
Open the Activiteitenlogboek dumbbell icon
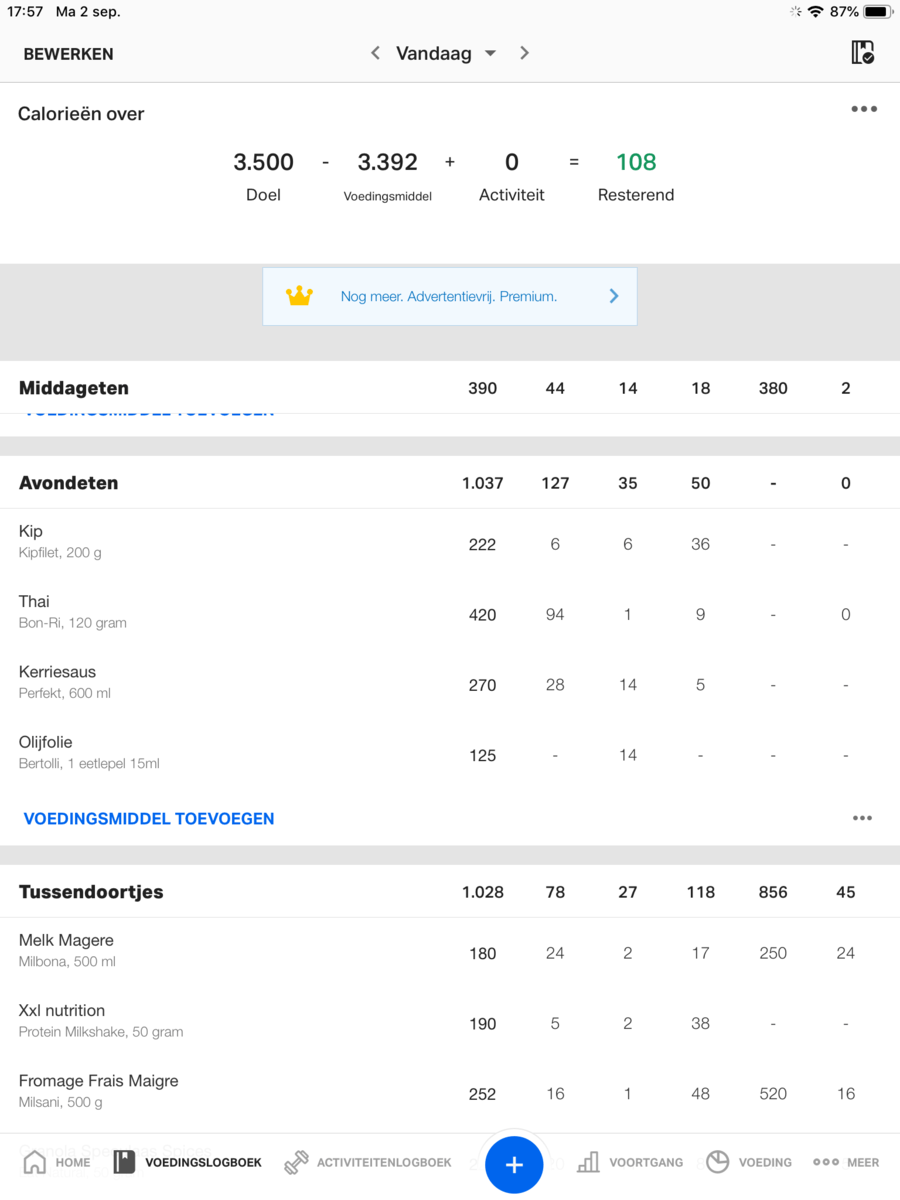coord(296,1162)
